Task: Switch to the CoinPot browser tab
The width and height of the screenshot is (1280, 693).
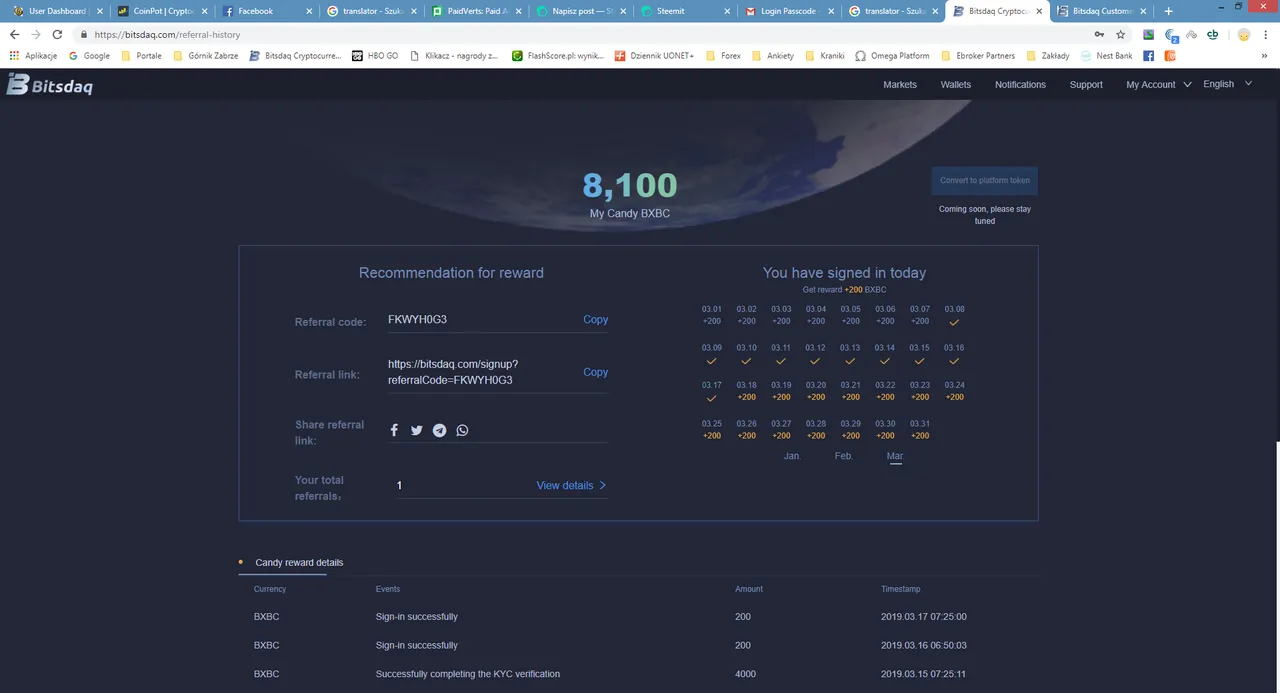Action: 161,11
